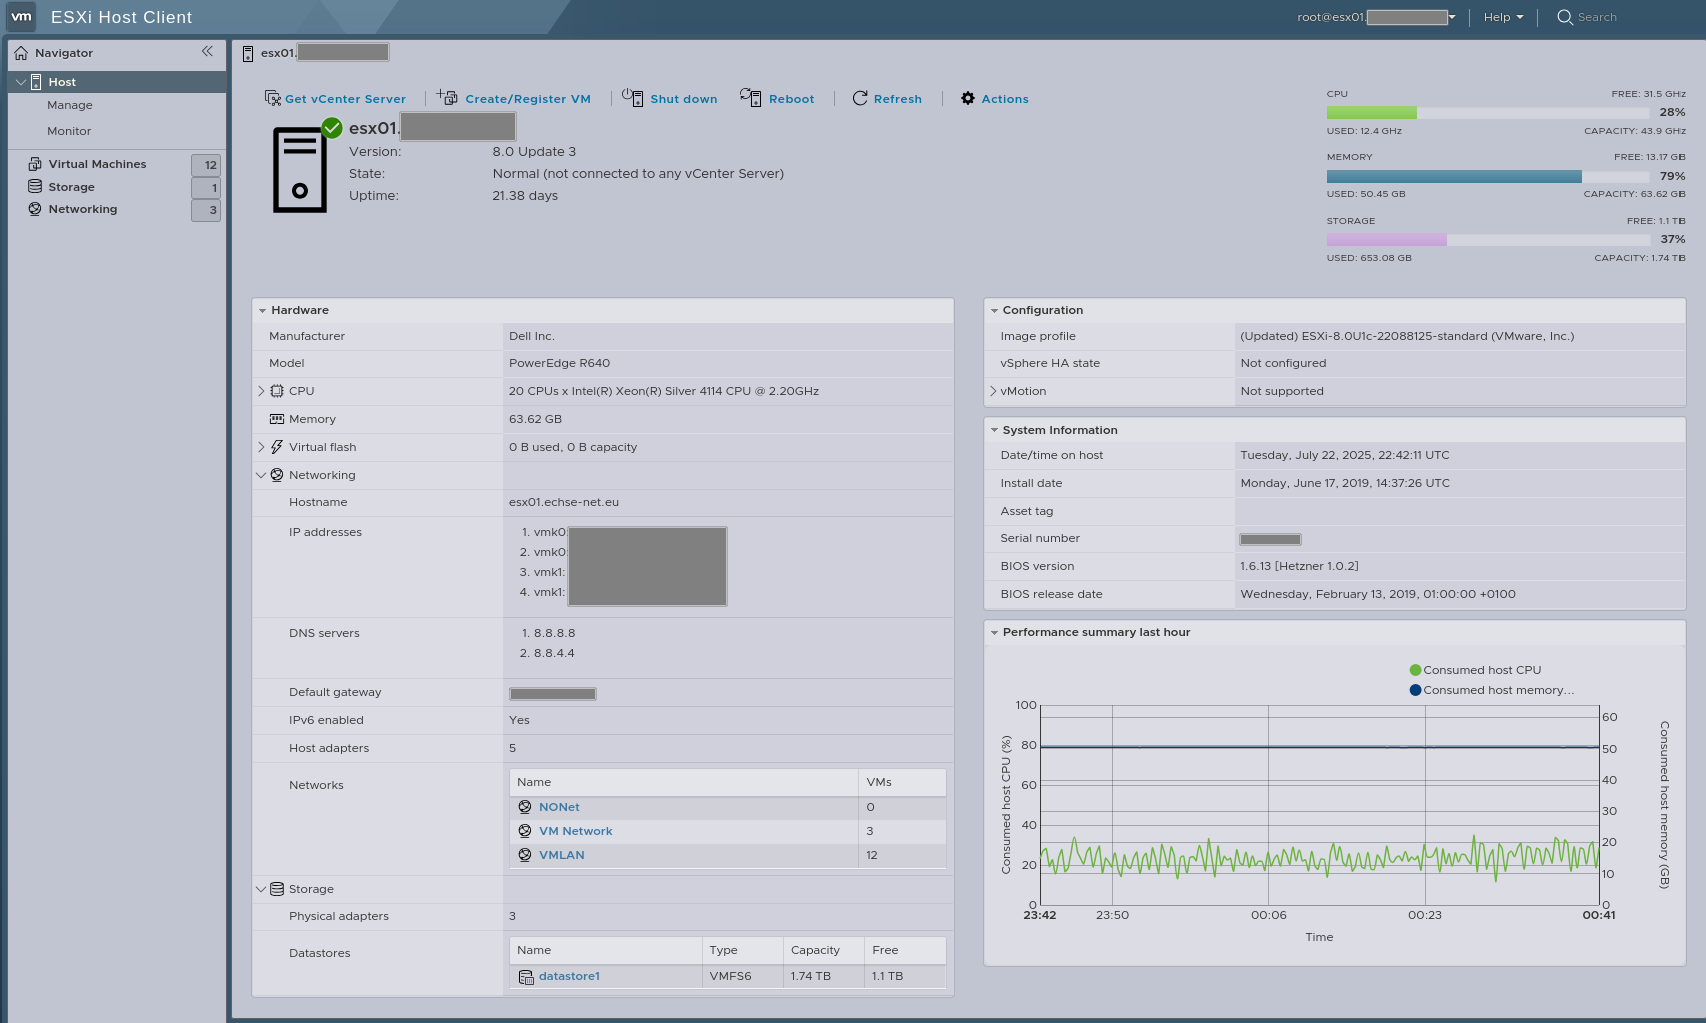Toggle Consumed host memory legend entry
This screenshot has width=1706, height=1023.
pos(1491,690)
